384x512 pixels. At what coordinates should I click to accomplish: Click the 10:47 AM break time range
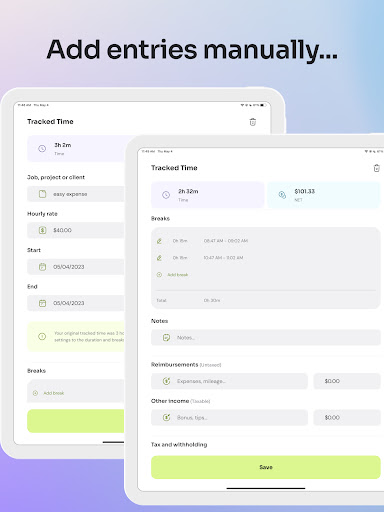[x=223, y=258]
